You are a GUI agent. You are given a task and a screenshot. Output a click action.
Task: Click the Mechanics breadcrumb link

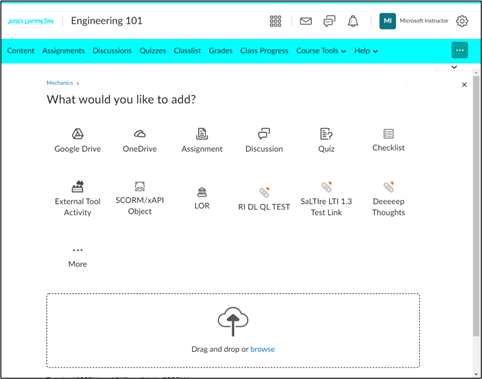tap(60, 83)
